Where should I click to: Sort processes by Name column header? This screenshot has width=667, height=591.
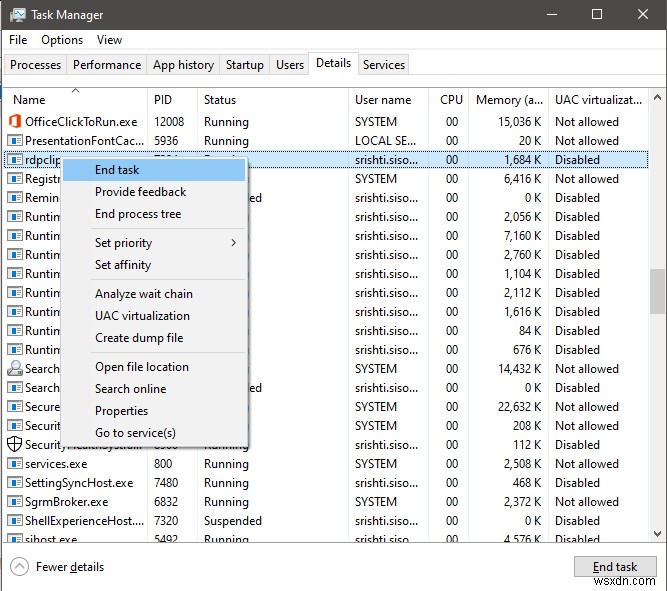pos(30,100)
